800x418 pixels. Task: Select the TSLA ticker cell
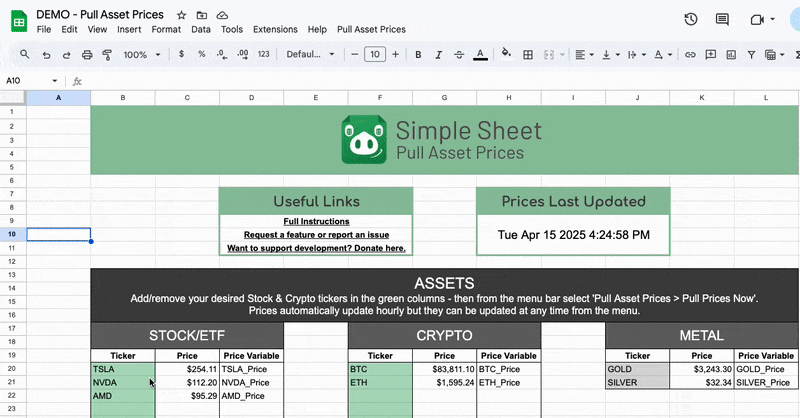tap(123, 369)
